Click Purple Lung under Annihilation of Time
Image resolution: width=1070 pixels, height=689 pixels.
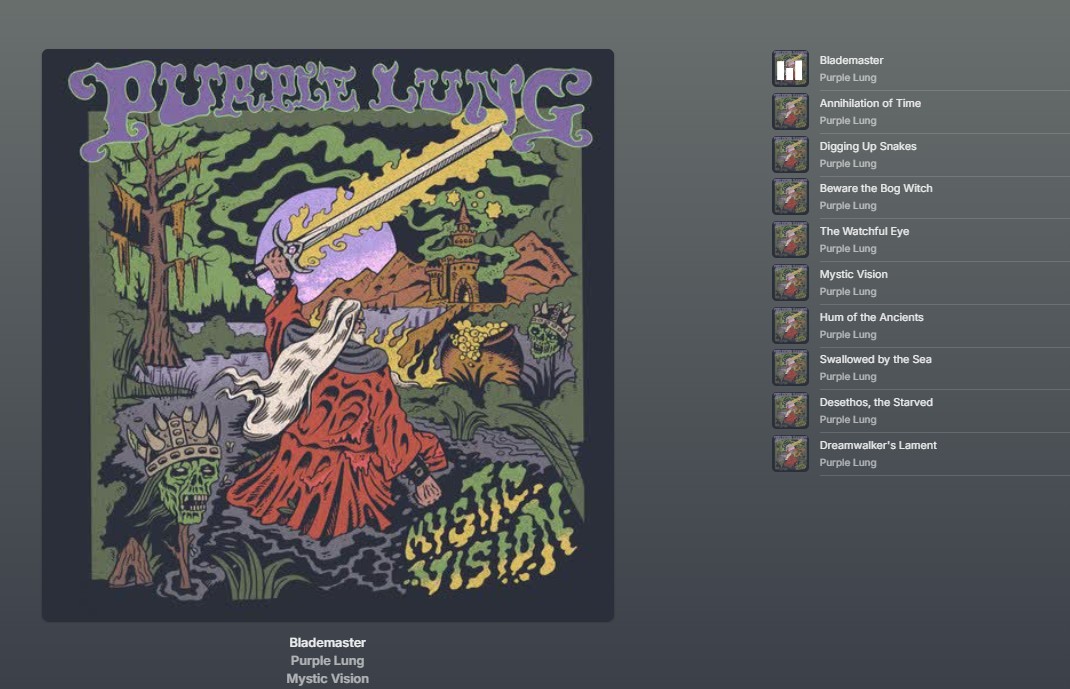tap(848, 121)
